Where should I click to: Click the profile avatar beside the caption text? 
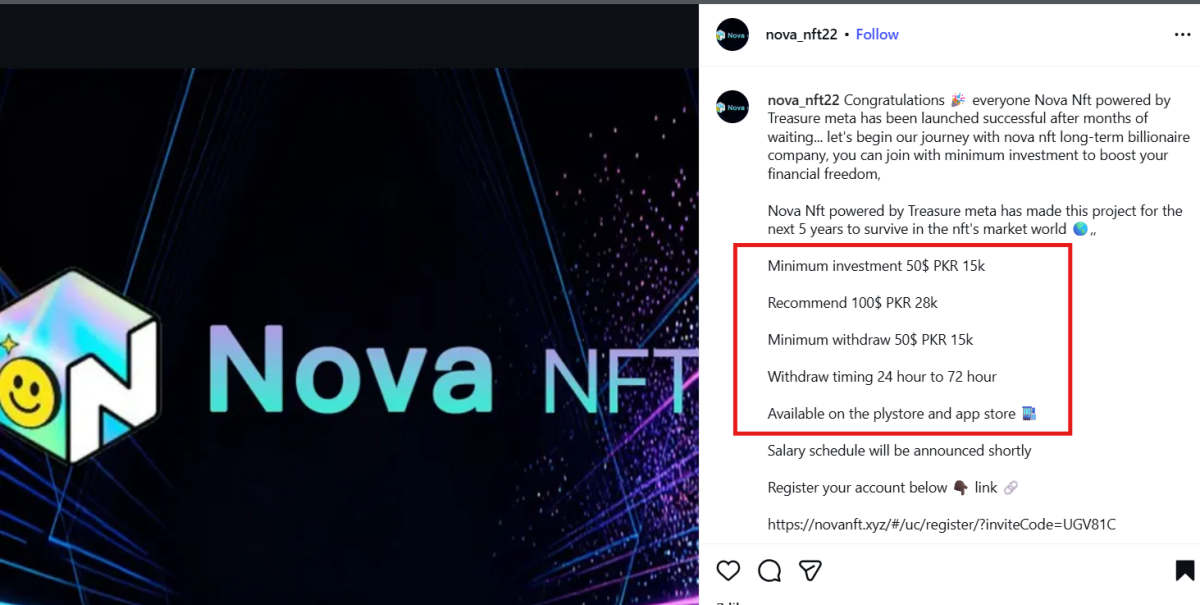point(732,106)
